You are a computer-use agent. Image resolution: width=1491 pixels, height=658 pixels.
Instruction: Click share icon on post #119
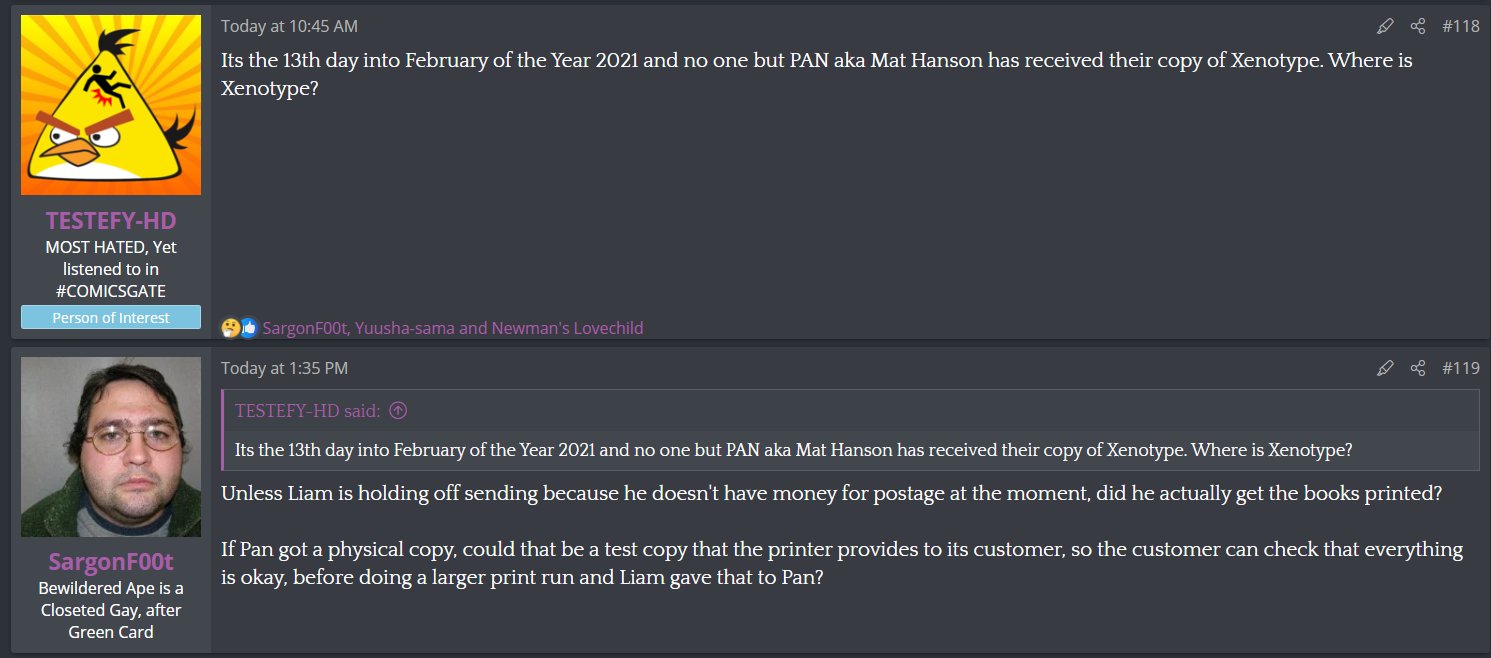point(1418,368)
